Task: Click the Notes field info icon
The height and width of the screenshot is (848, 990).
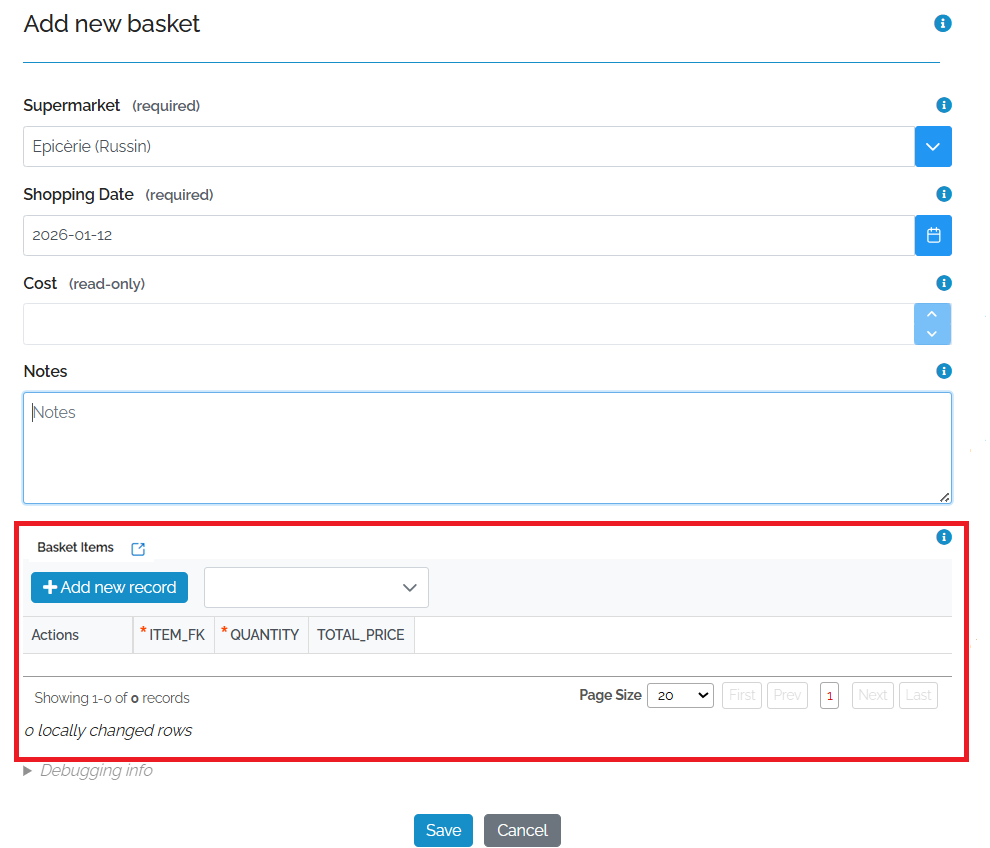Action: (943, 371)
